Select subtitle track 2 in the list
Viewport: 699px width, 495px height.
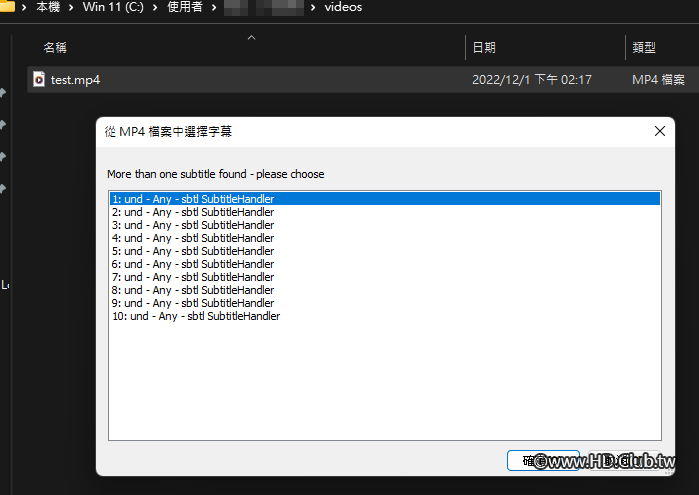pyautogui.click(x=385, y=212)
